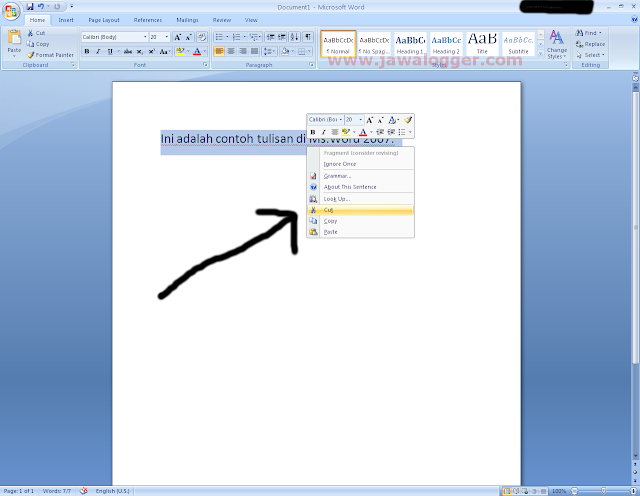The image size is (640, 496).
Task: Activate Format Painter in Clipboard group
Action: coord(51,55)
